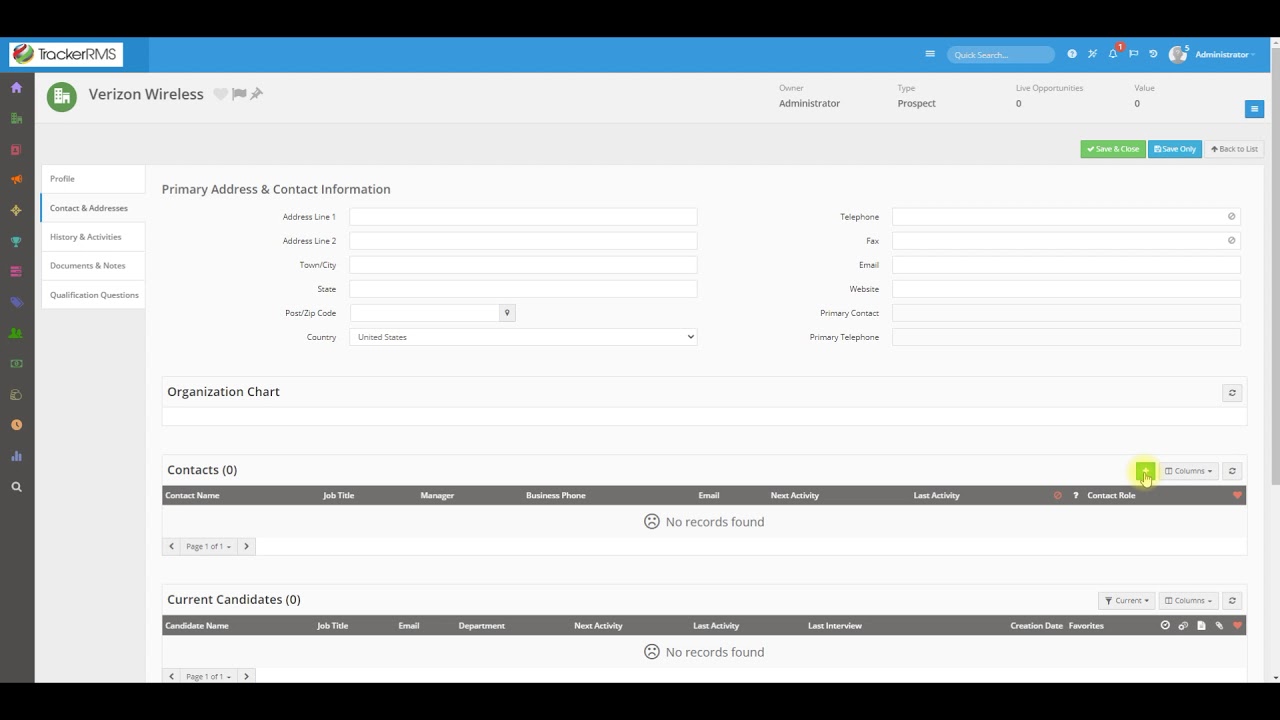1280x720 pixels.
Task: Open the Administrator user dropdown
Action: pyautogui.click(x=1224, y=54)
